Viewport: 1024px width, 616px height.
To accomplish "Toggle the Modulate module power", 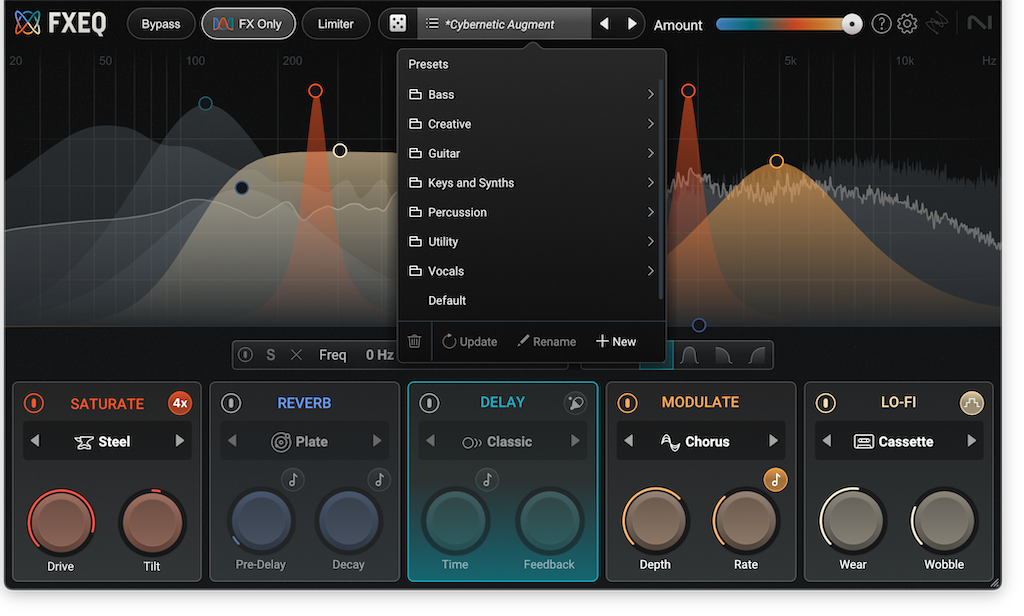I will [628, 402].
